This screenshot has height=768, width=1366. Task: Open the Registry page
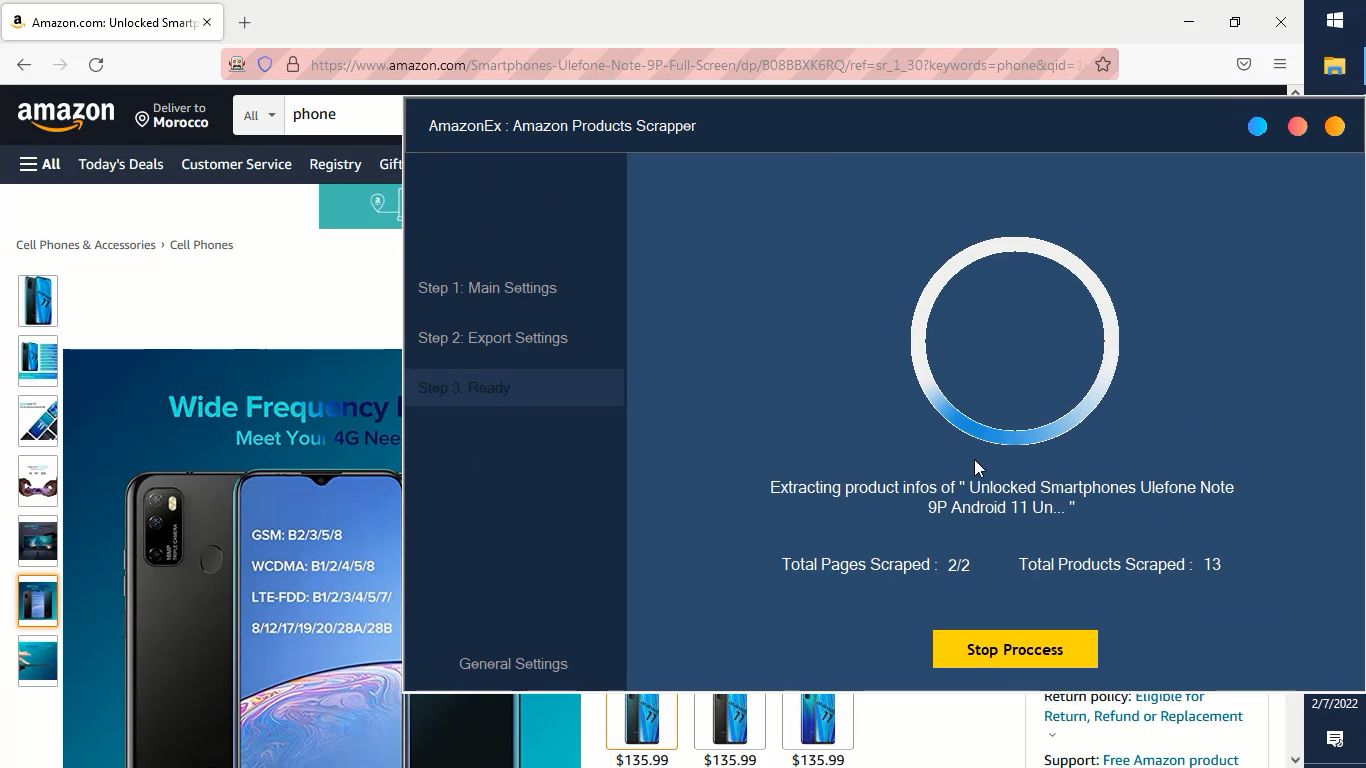coord(335,164)
